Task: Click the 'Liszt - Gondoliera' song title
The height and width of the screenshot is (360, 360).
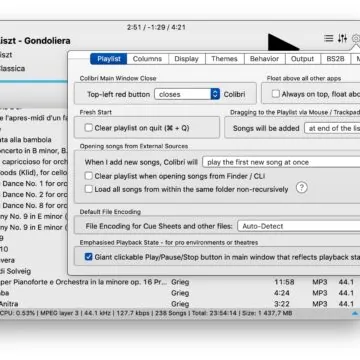Action: pos(35,41)
